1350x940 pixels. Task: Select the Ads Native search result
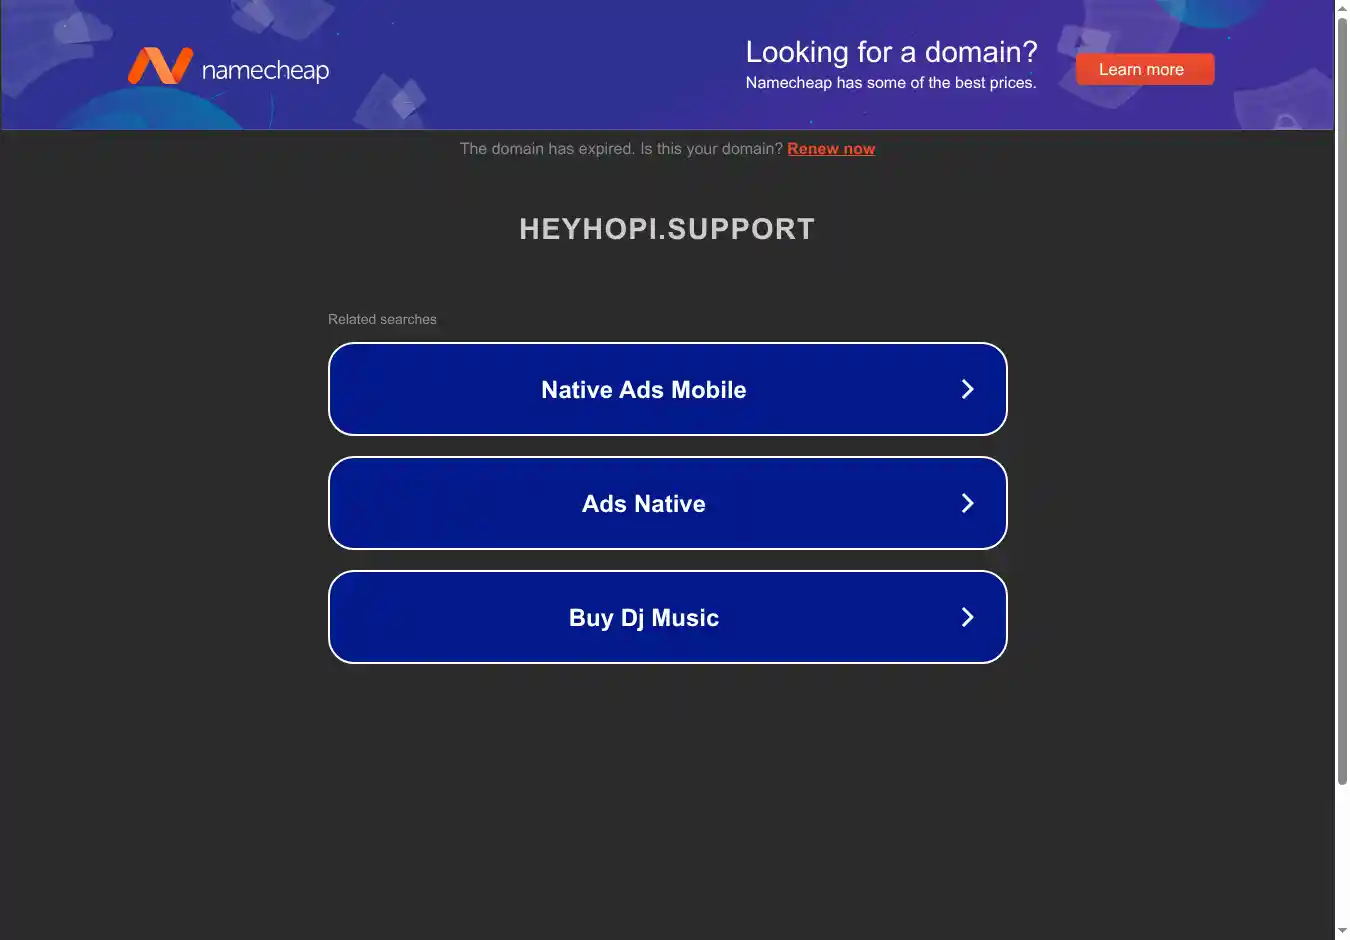pos(667,503)
